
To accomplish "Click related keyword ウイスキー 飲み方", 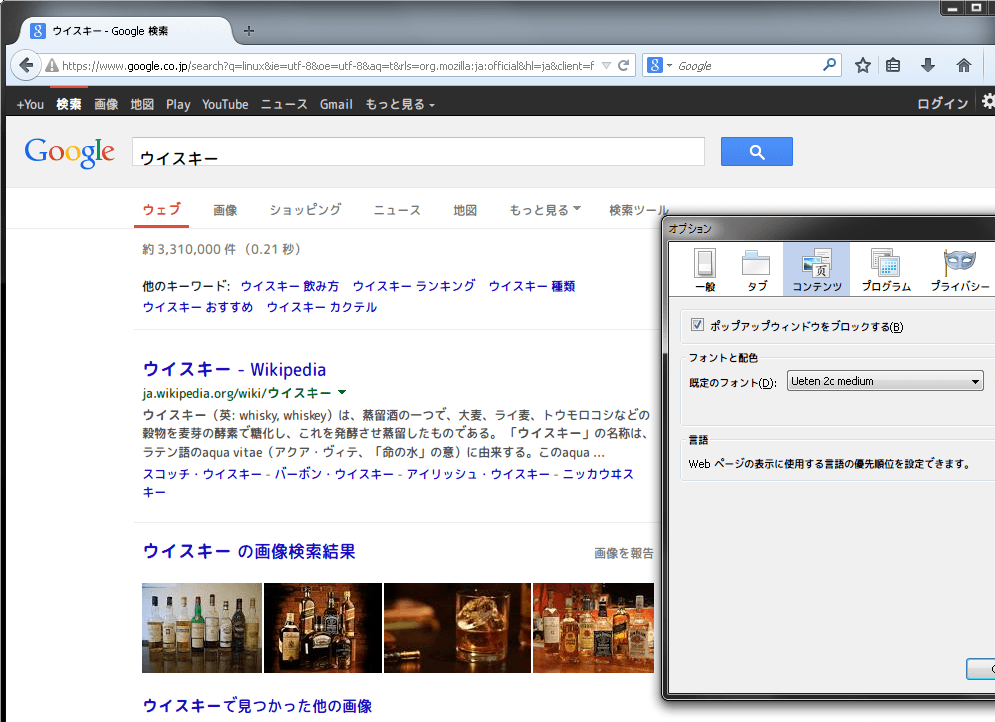I will point(290,286).
